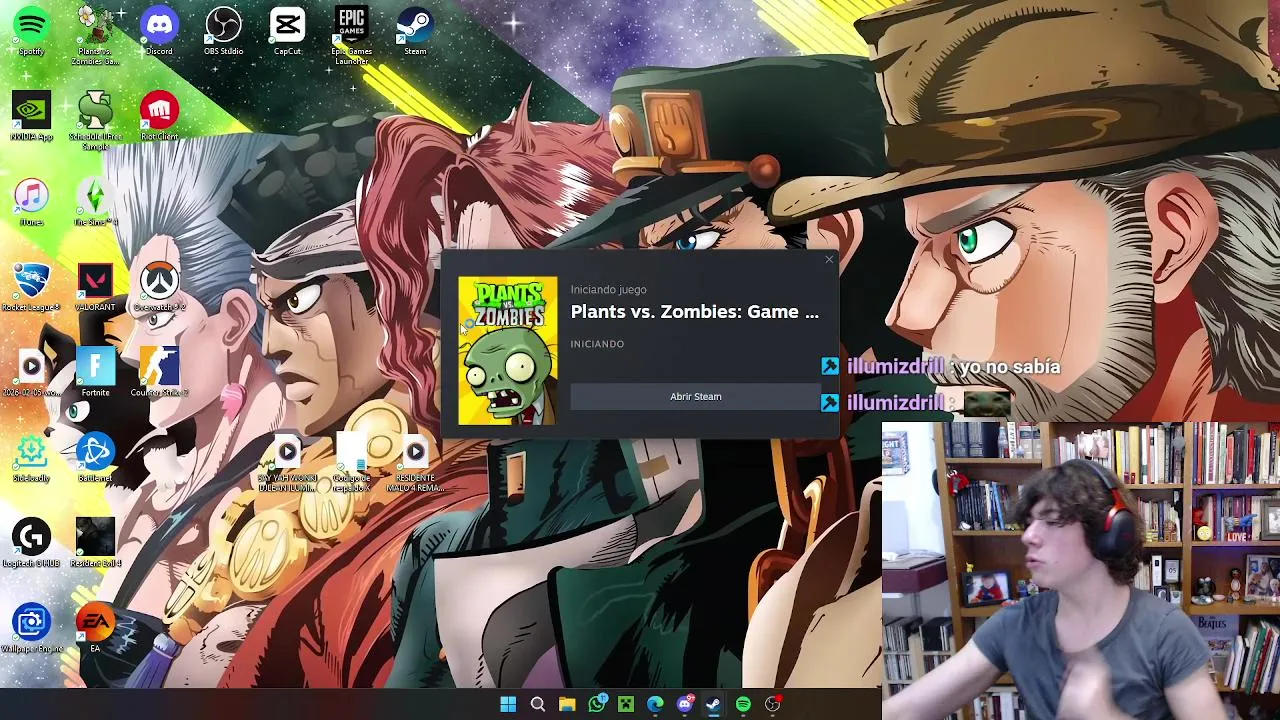This screenshot has width=1280, height=720.
Task: Open the Steam desktop shortcut
Action: 415,31
